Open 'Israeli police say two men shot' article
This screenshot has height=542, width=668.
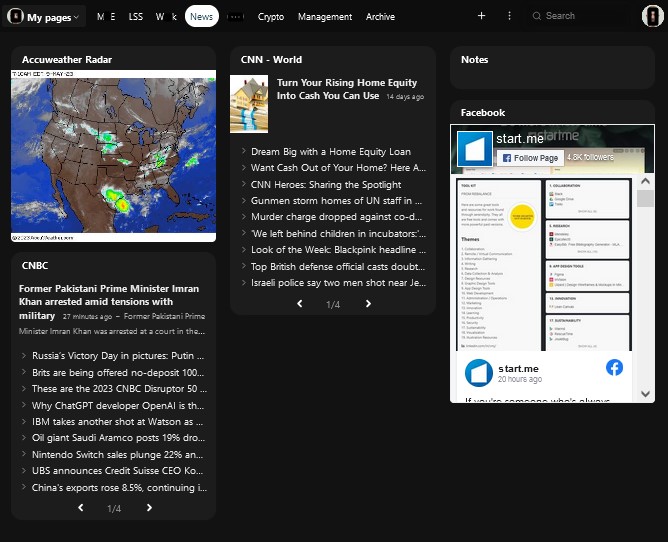click(338, 283)
